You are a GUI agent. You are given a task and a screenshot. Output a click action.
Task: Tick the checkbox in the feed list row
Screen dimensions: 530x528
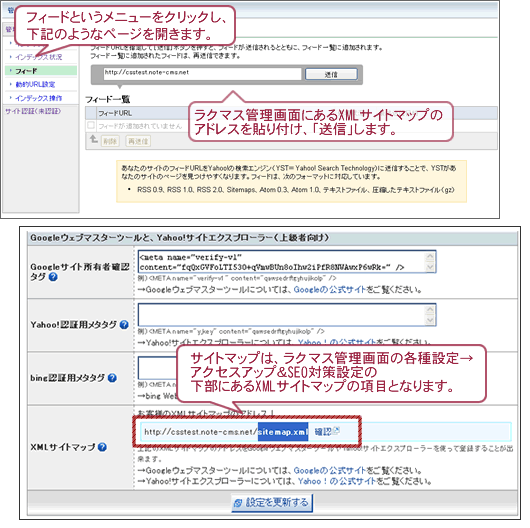point(91,125)
